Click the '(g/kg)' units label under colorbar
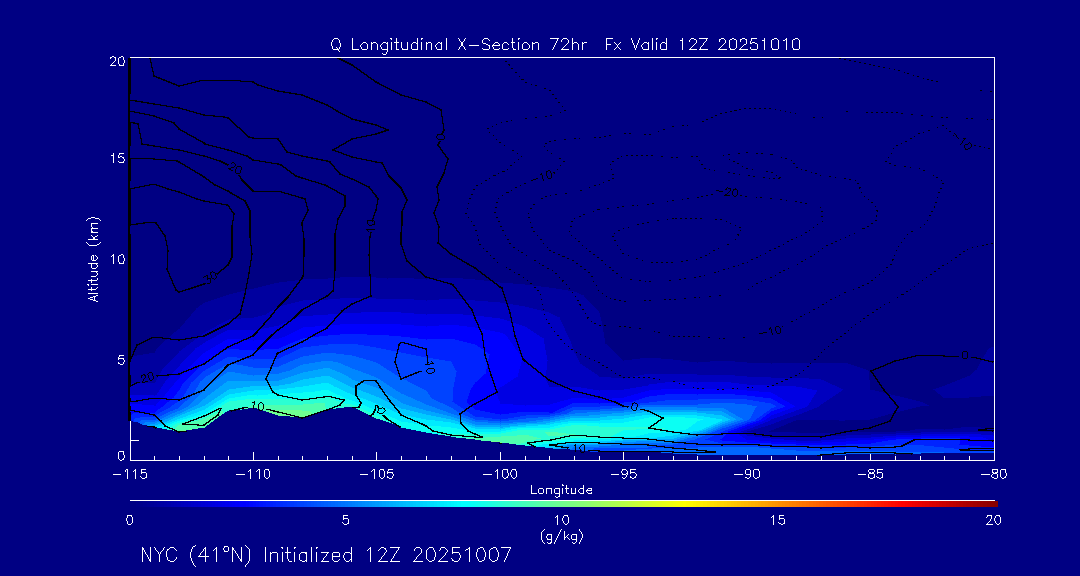The image size is (1080, 576). (561, 536)
